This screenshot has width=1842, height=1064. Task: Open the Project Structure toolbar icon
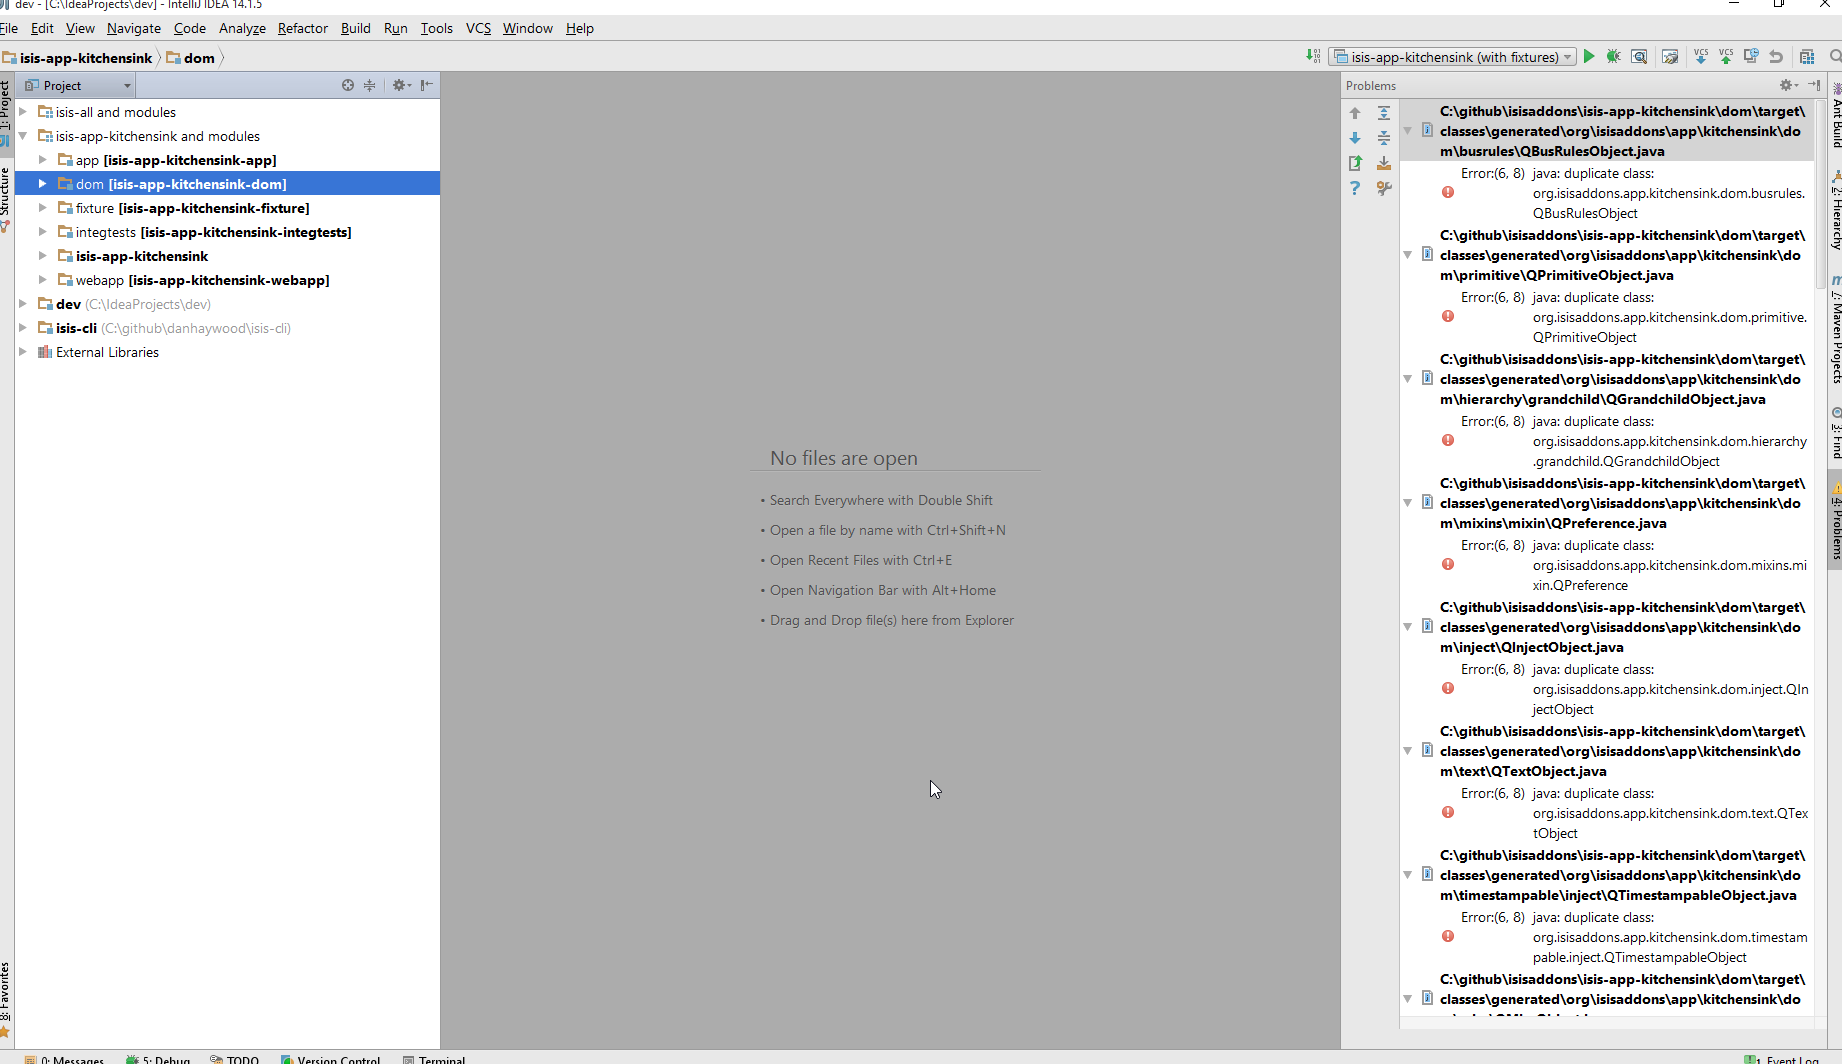pyautogui.click(x=1807, y=57)
